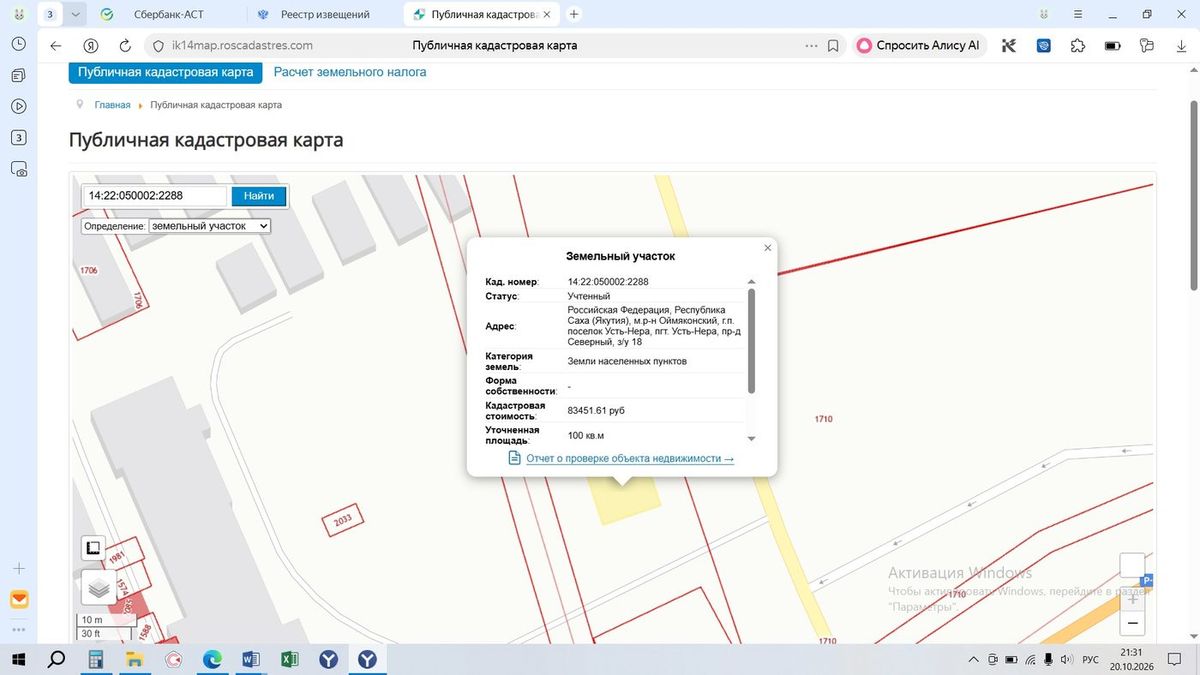The height and width of the screenshot is (675, 1200).
Task: Click parcel label 2033 on map
Action: (x=343, y=520)
